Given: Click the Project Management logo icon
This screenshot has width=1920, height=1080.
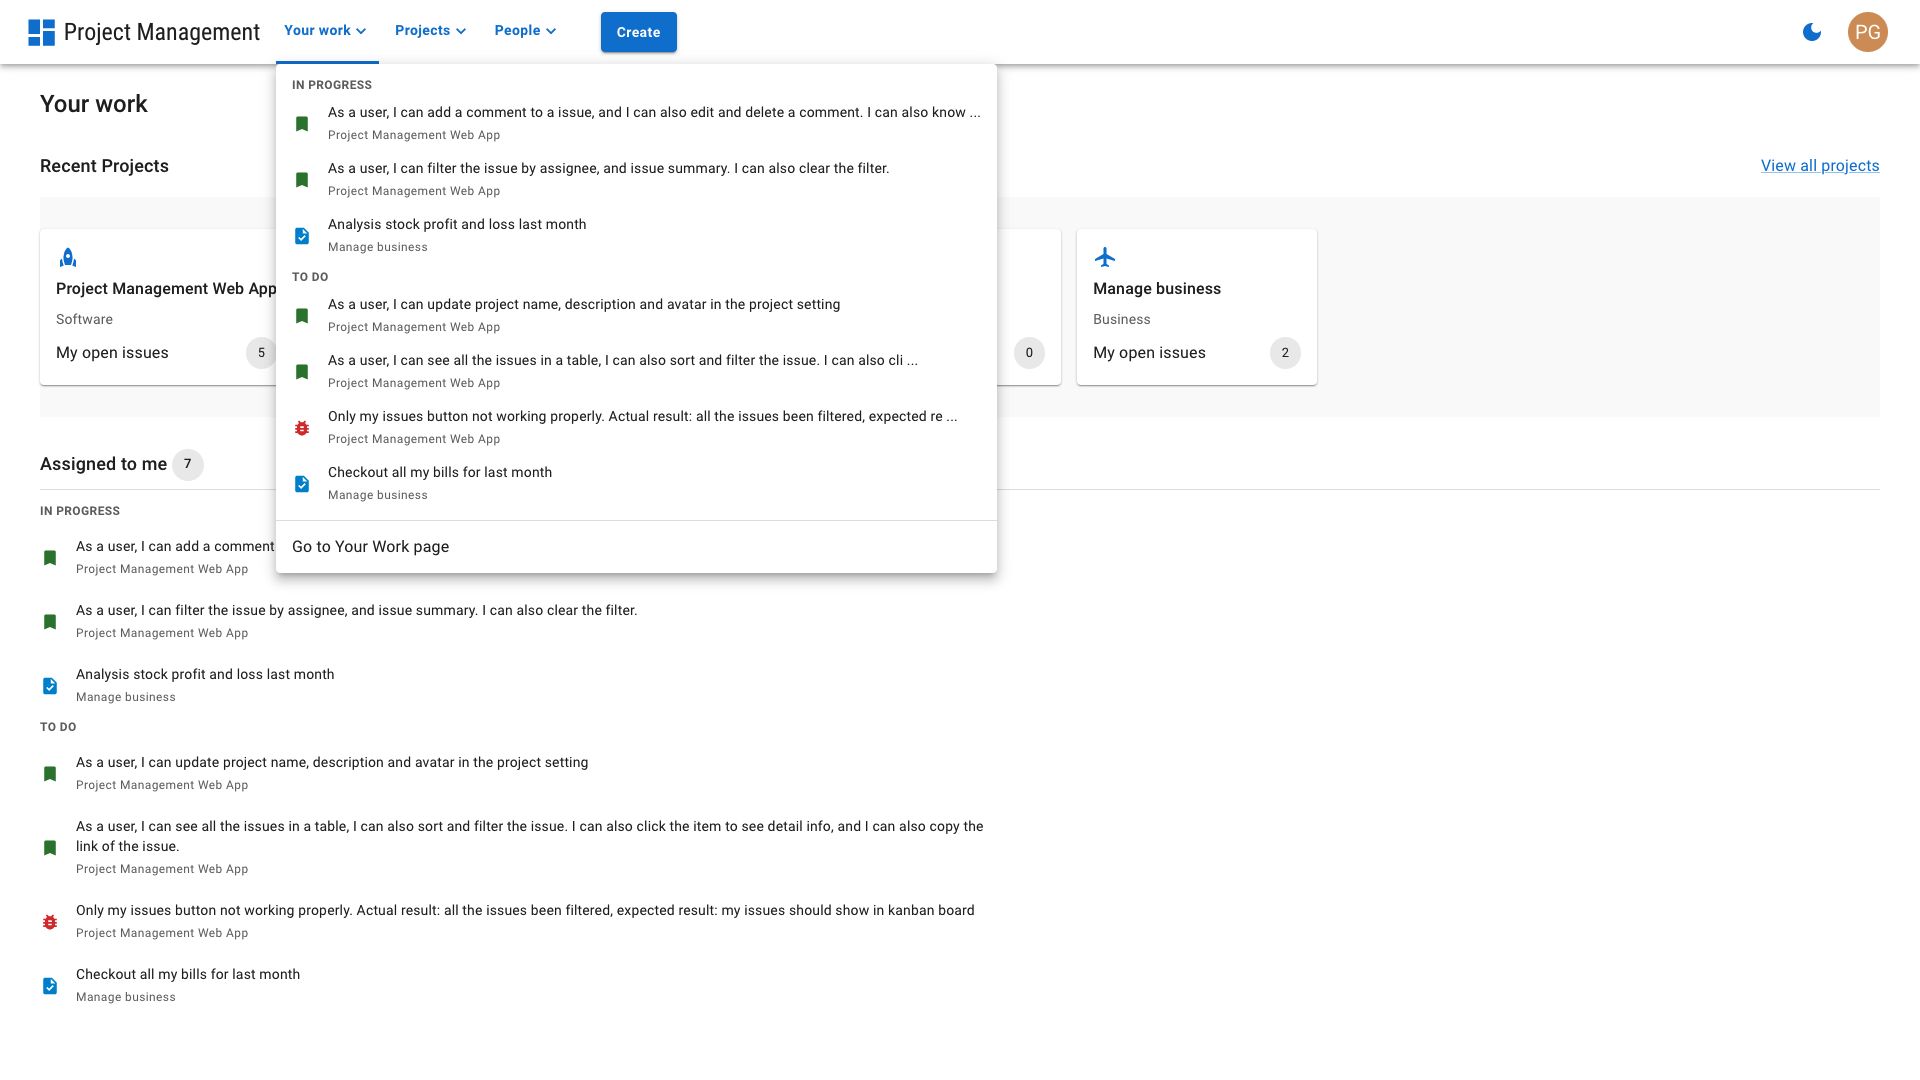Looking at the screenshot, I should point(41,32).
